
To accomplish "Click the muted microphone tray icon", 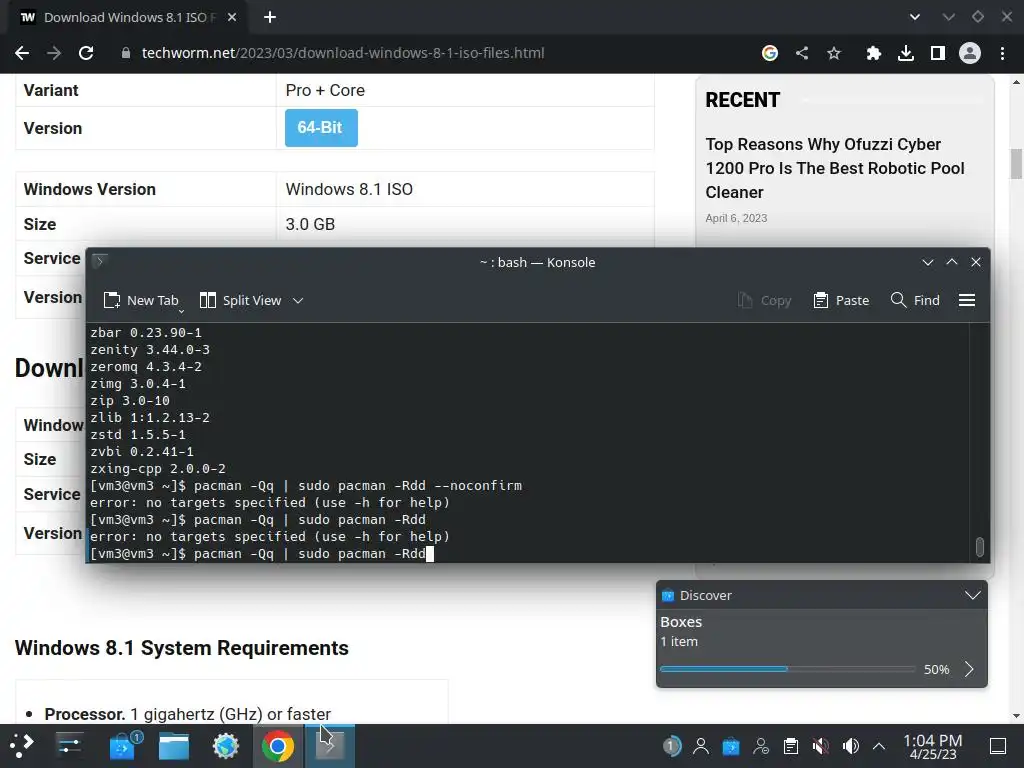I will coord(821,746).
